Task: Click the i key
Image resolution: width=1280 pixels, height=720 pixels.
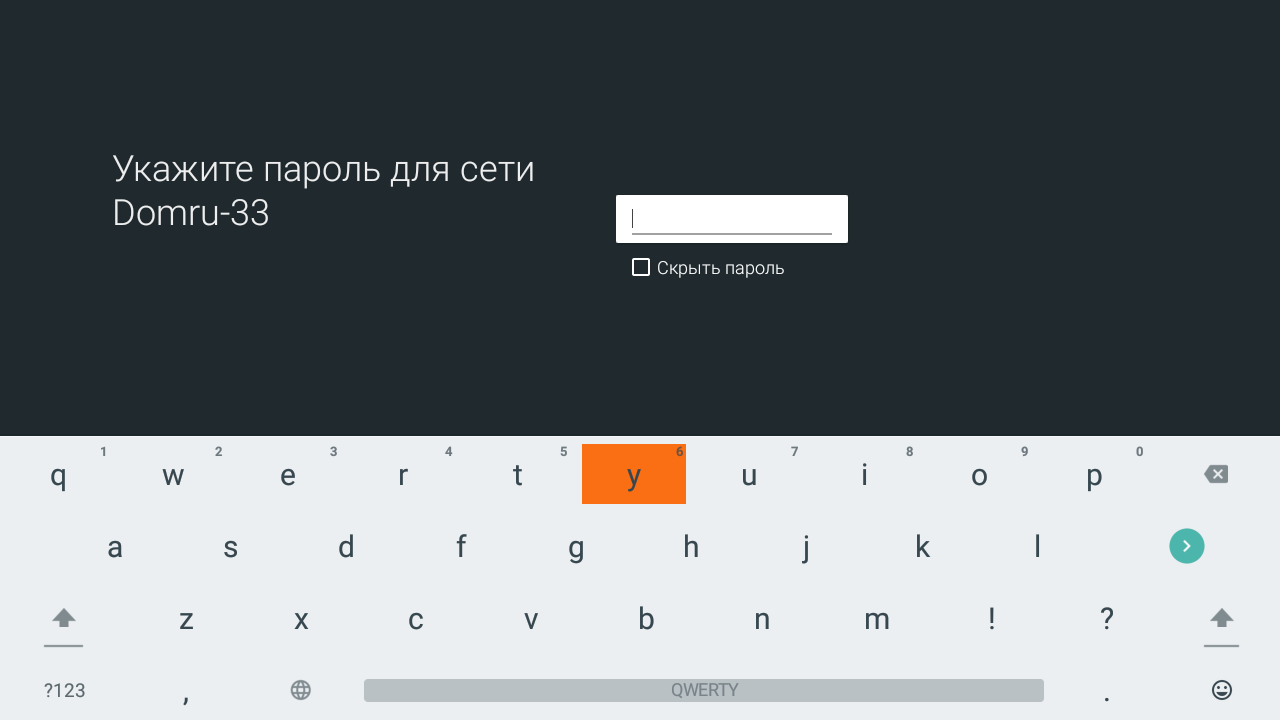Action: (x=864, y=474)
